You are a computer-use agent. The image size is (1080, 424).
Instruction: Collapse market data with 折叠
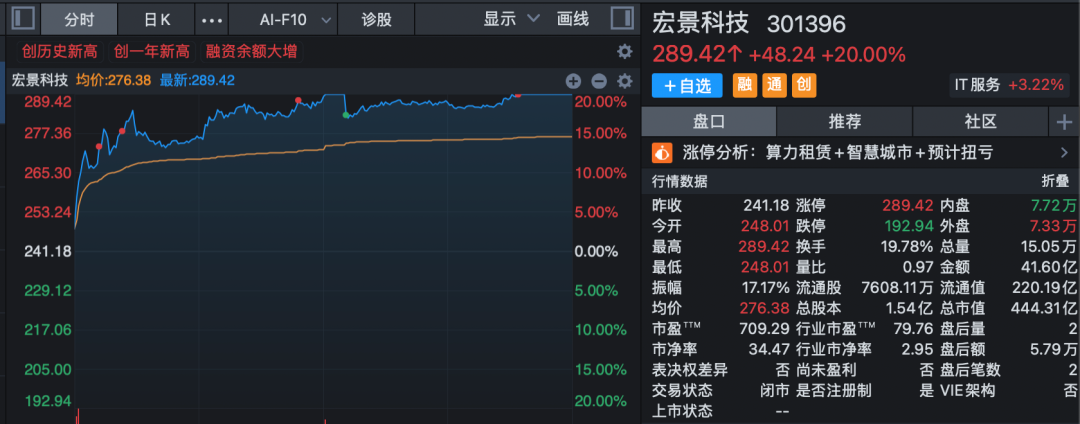[1054, 182]
